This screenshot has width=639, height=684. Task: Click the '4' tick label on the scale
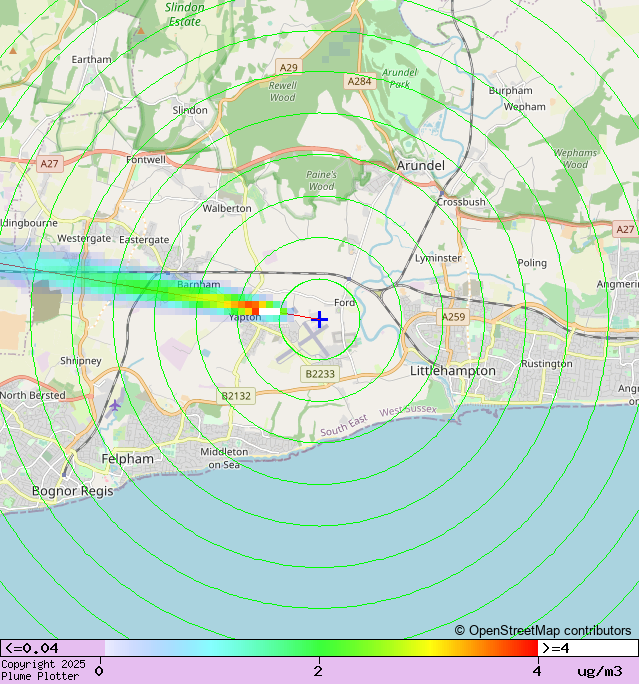pos(537,671)
